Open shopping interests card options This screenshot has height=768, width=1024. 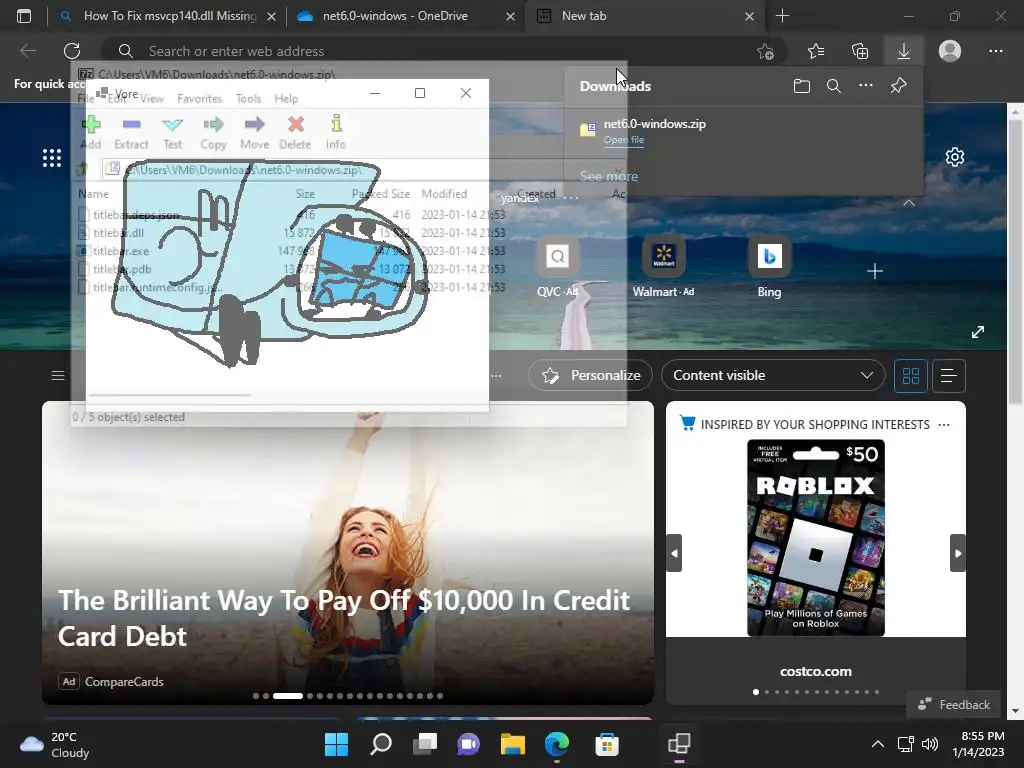(944, 424)
